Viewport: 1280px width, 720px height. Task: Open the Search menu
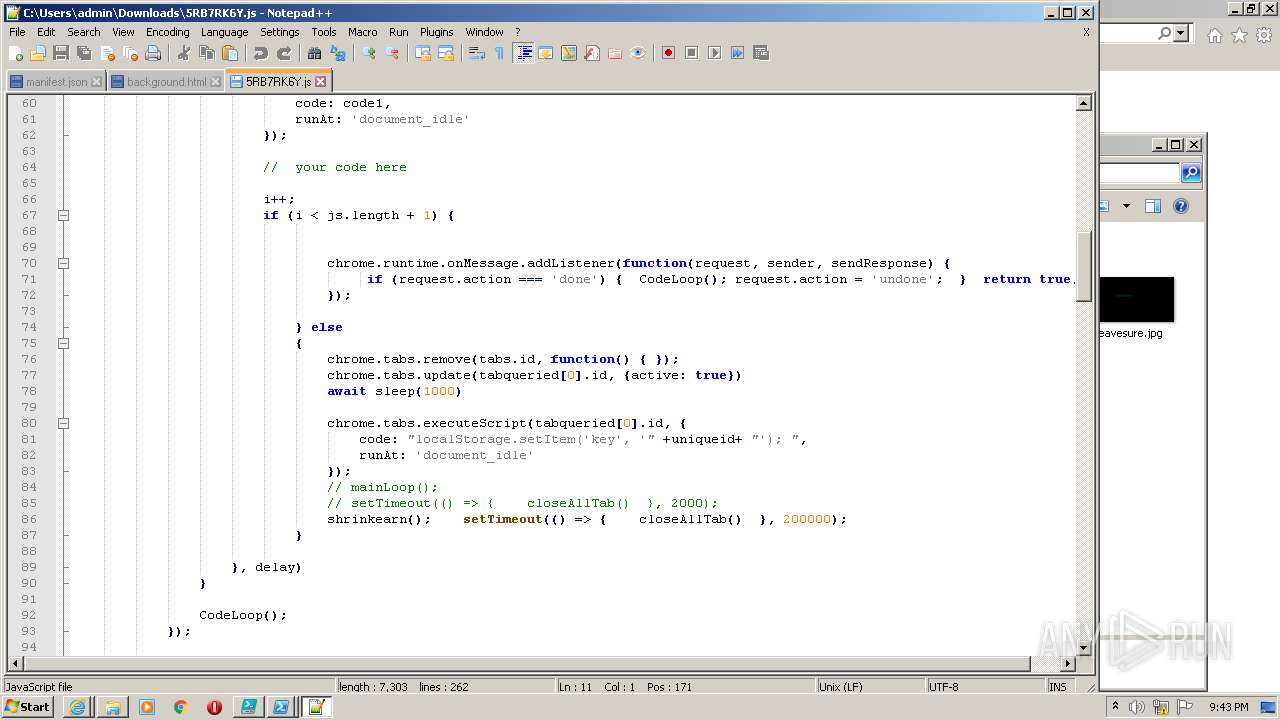click(84, 32)
